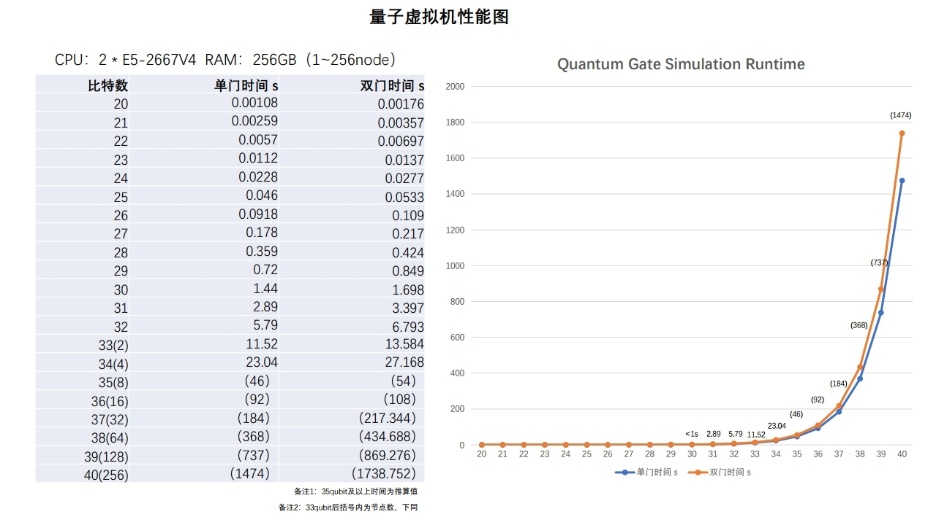Click the 比特数 table column header
The width and height of the screenshot is (936, 525).
tap(108, 86)
